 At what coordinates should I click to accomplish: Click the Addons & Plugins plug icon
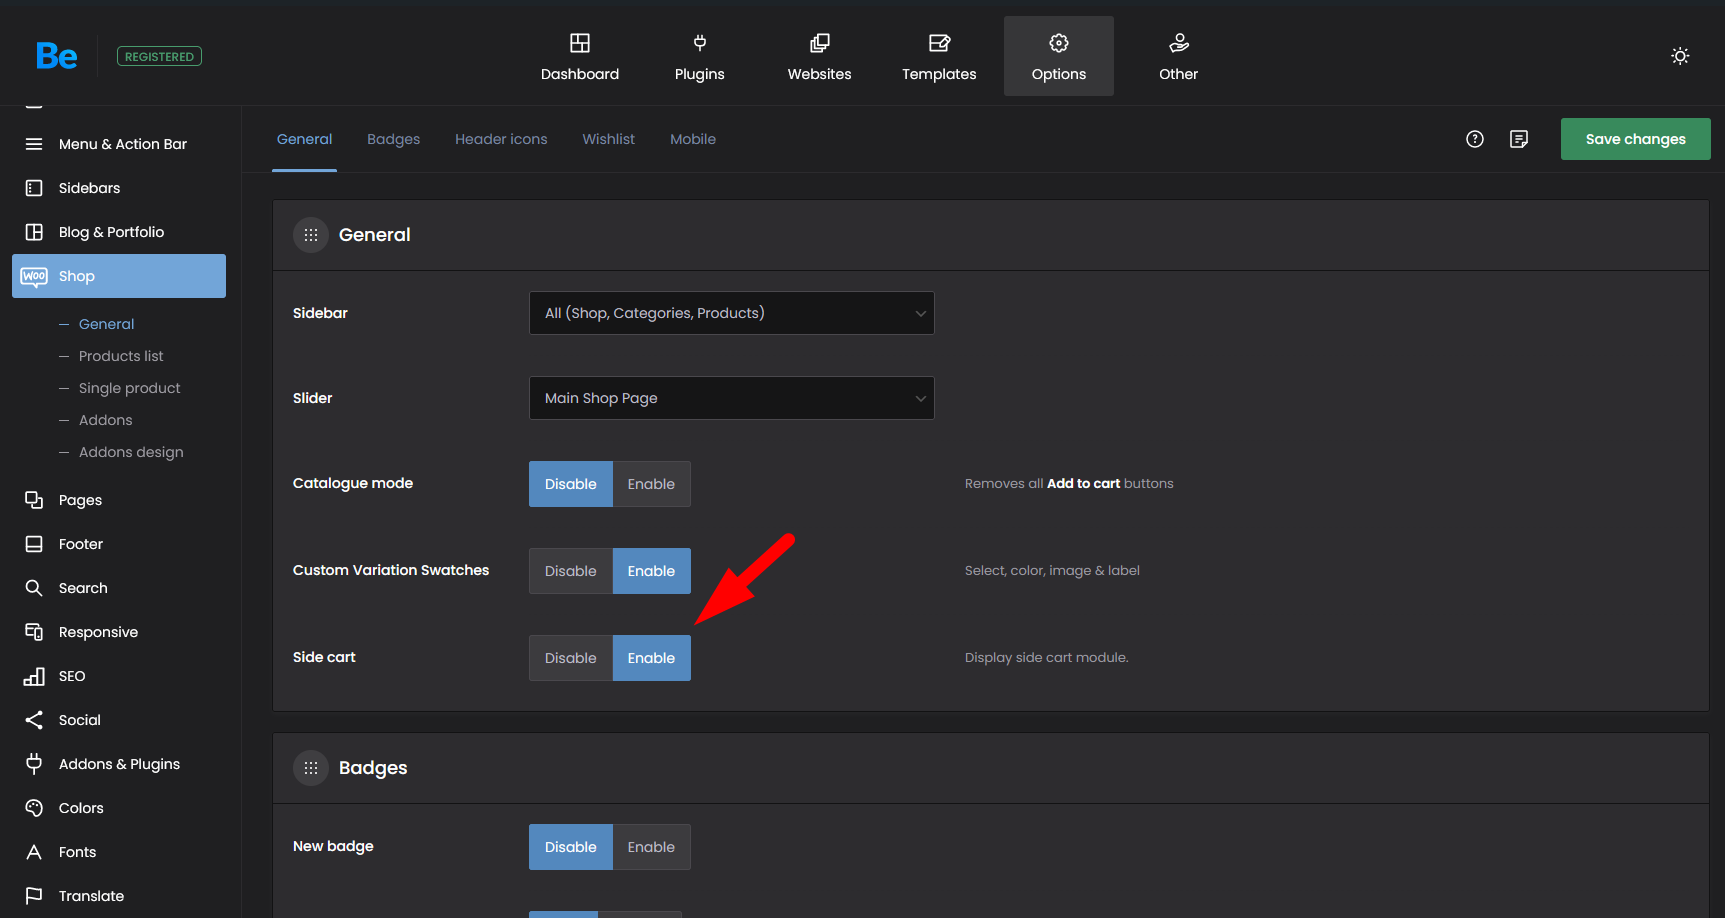pyautogui.click(x=34, y=764)
